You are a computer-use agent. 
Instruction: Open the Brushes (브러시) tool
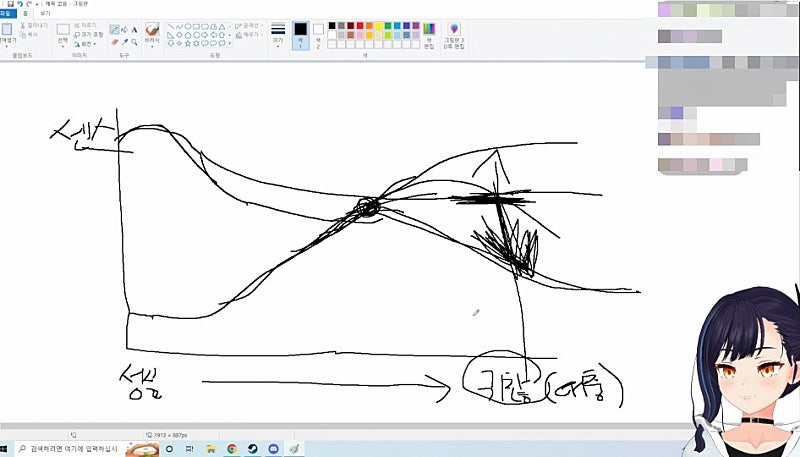point(152,33)
